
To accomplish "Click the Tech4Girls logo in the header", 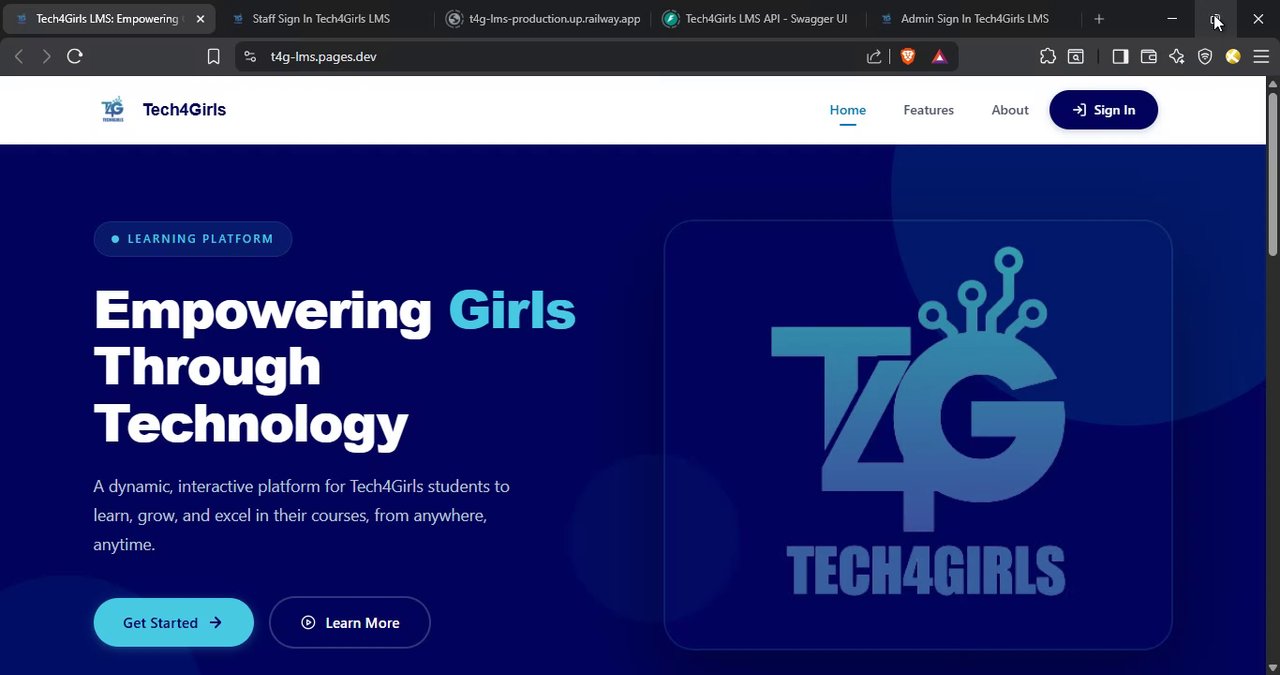I will point(113,110).
